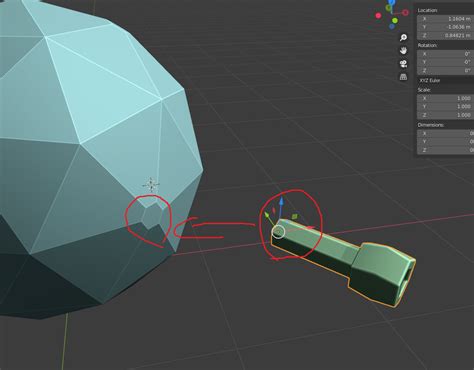
Task: Switch perspective/orthographic with the grid icon
Action: pos(403,77)
